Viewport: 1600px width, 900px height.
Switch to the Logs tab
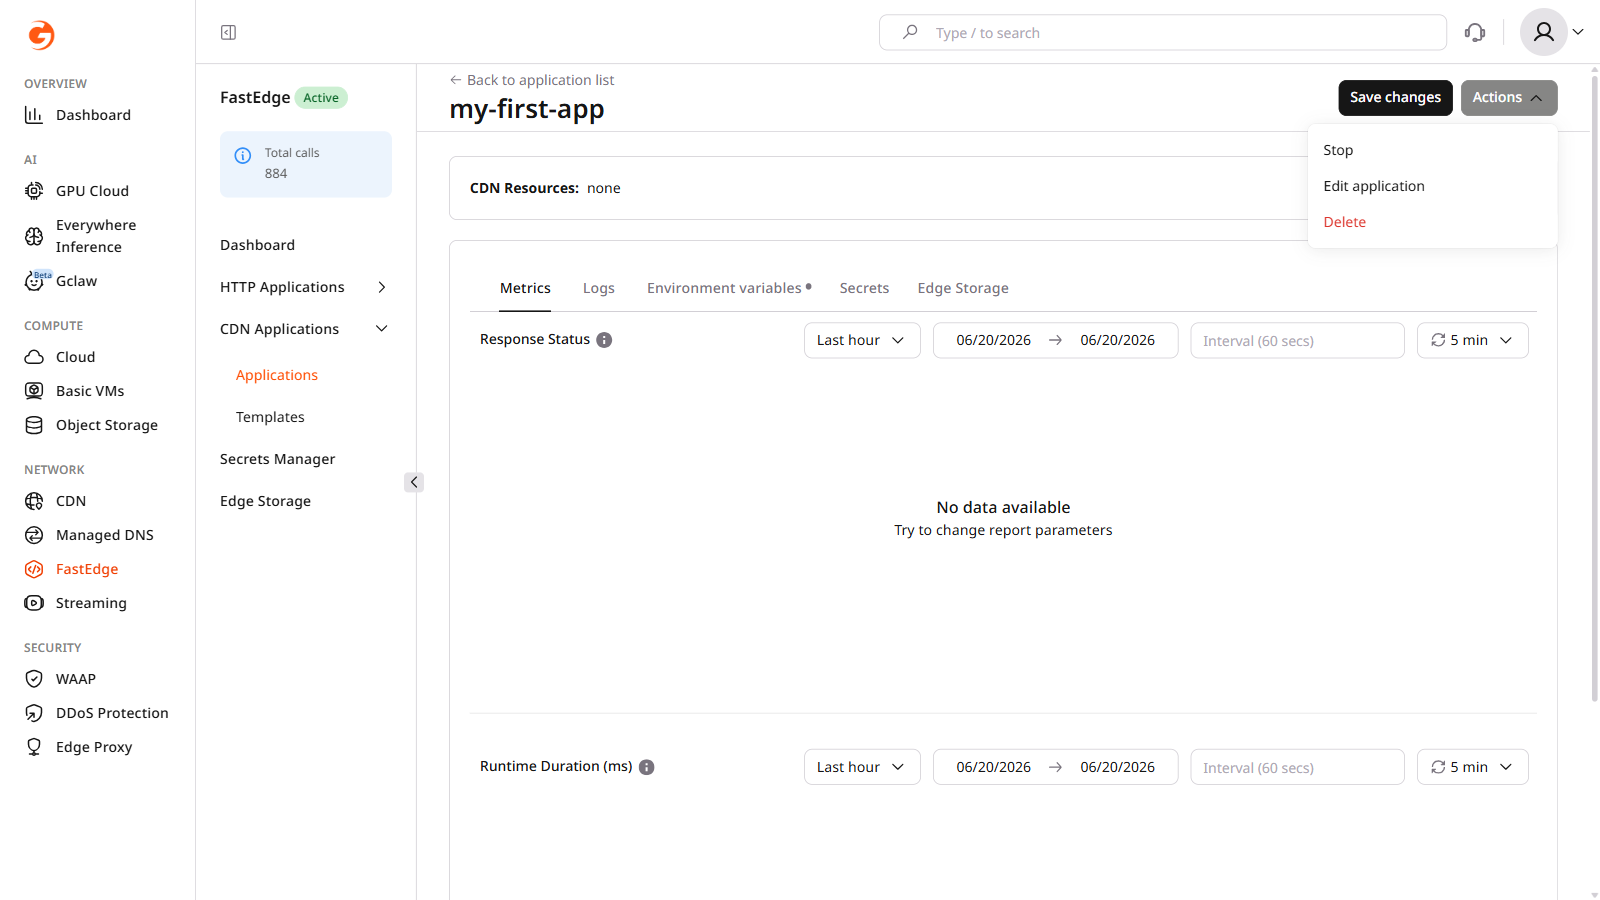click(599, 288)
